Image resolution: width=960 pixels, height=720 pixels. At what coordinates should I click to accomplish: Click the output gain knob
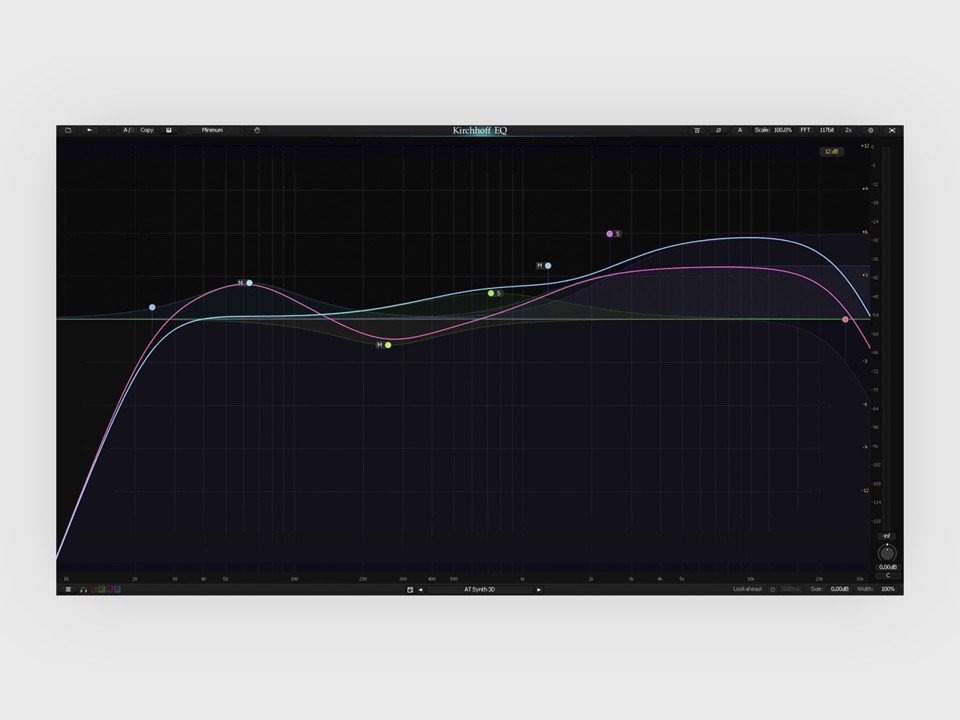pyautogui.click(x=887, y=553)
